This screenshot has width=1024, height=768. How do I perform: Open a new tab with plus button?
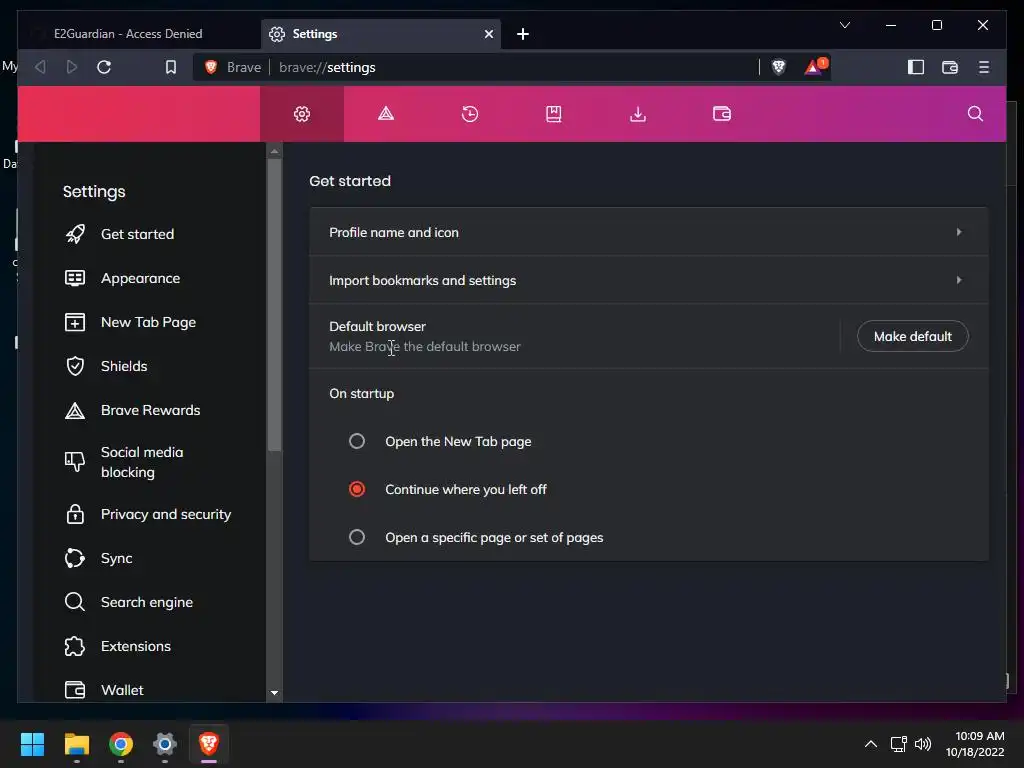(x=522, y=34)
